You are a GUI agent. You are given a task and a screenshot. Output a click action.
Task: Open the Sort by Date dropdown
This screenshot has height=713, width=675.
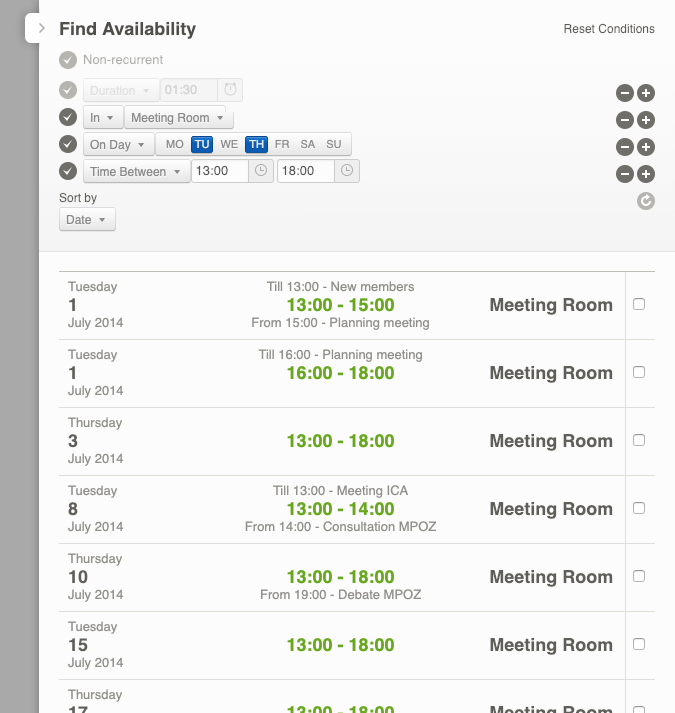point(87,220)
